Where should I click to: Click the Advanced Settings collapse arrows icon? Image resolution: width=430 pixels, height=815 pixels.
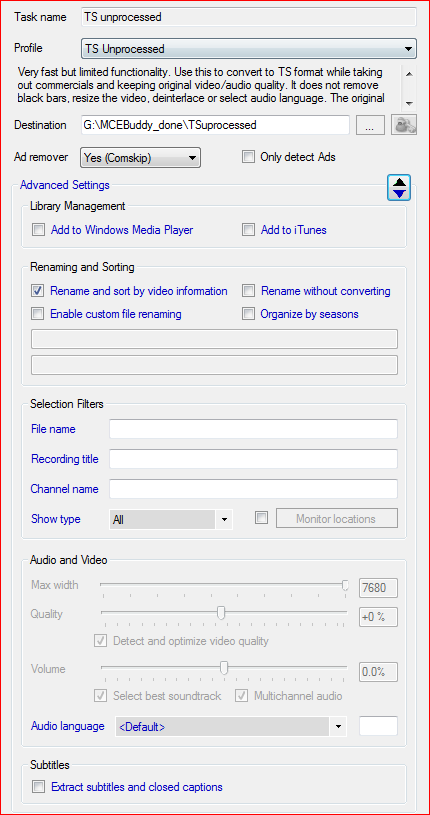click(x=399, y=188)
